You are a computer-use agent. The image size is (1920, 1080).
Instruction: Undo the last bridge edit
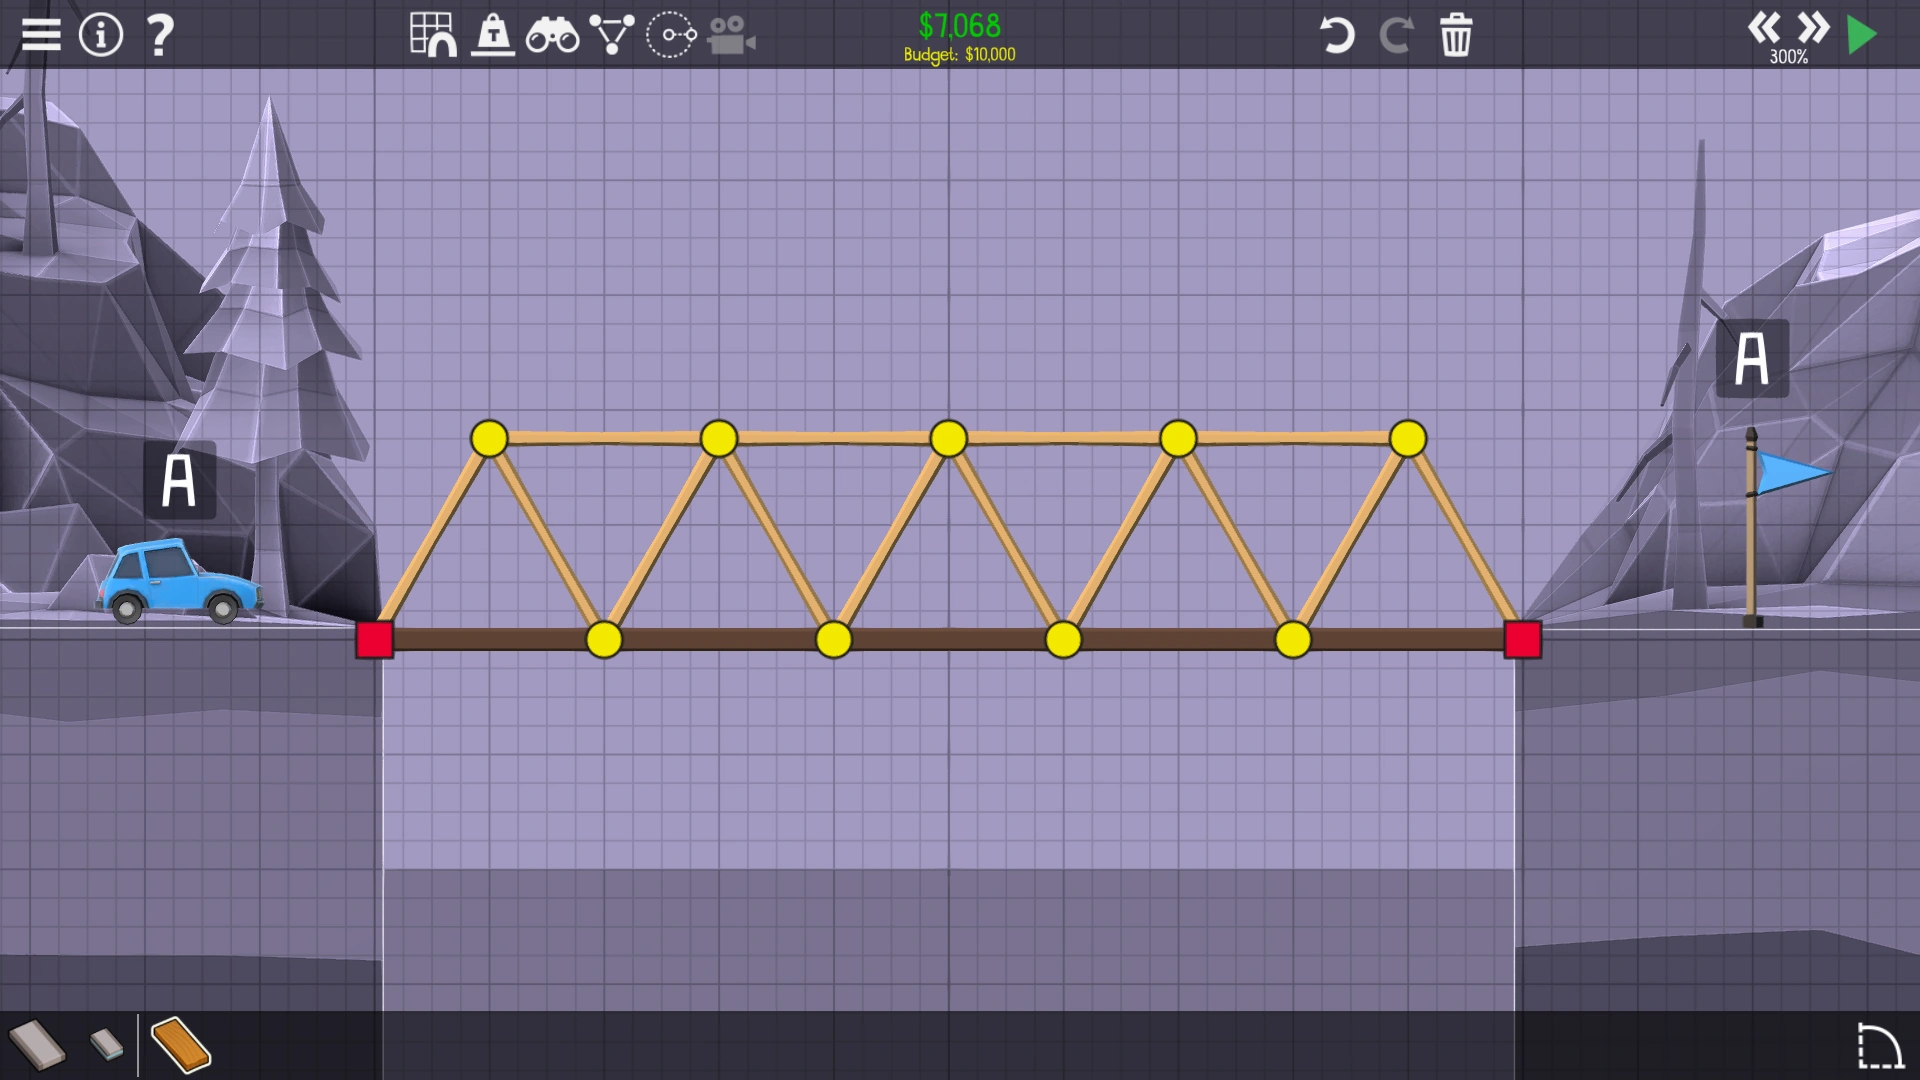[1337, 36]
